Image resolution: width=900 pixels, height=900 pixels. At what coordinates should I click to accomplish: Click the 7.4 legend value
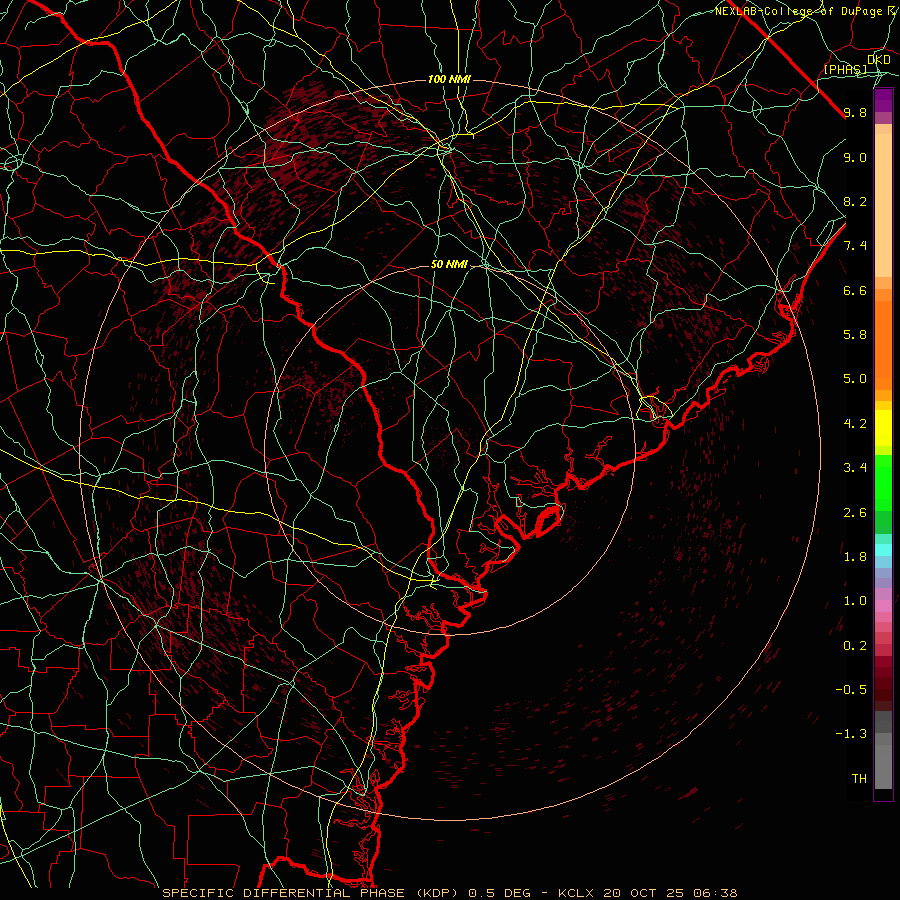855,246
